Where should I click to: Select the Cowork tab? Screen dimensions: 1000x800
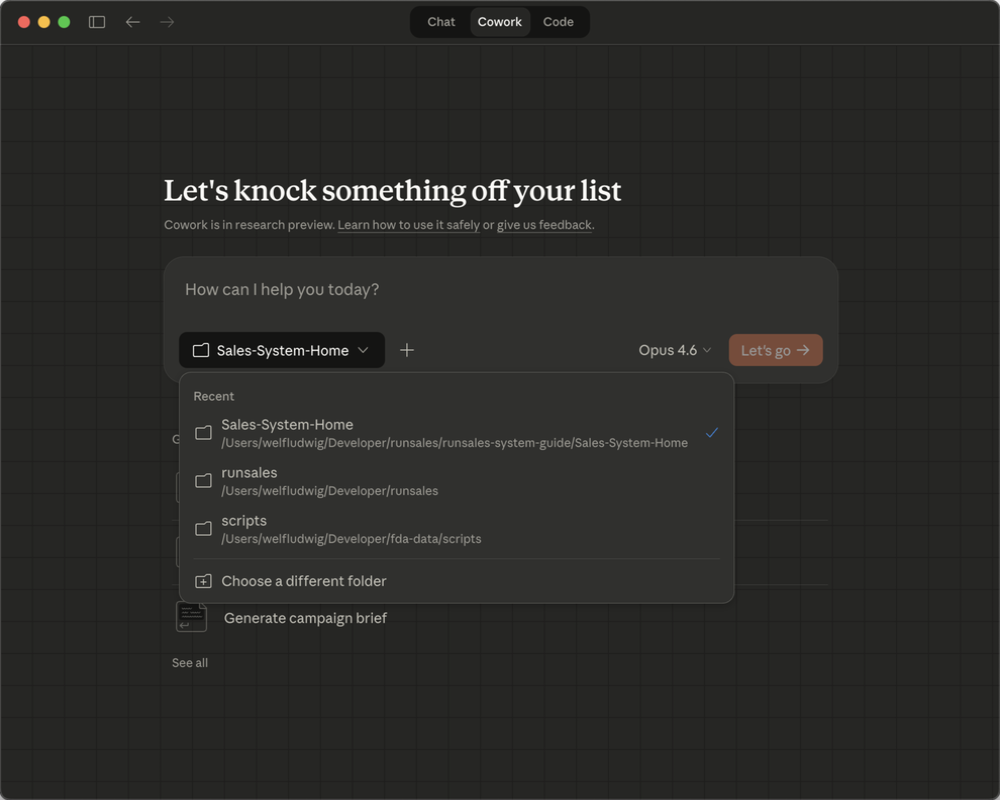(500, 22)
